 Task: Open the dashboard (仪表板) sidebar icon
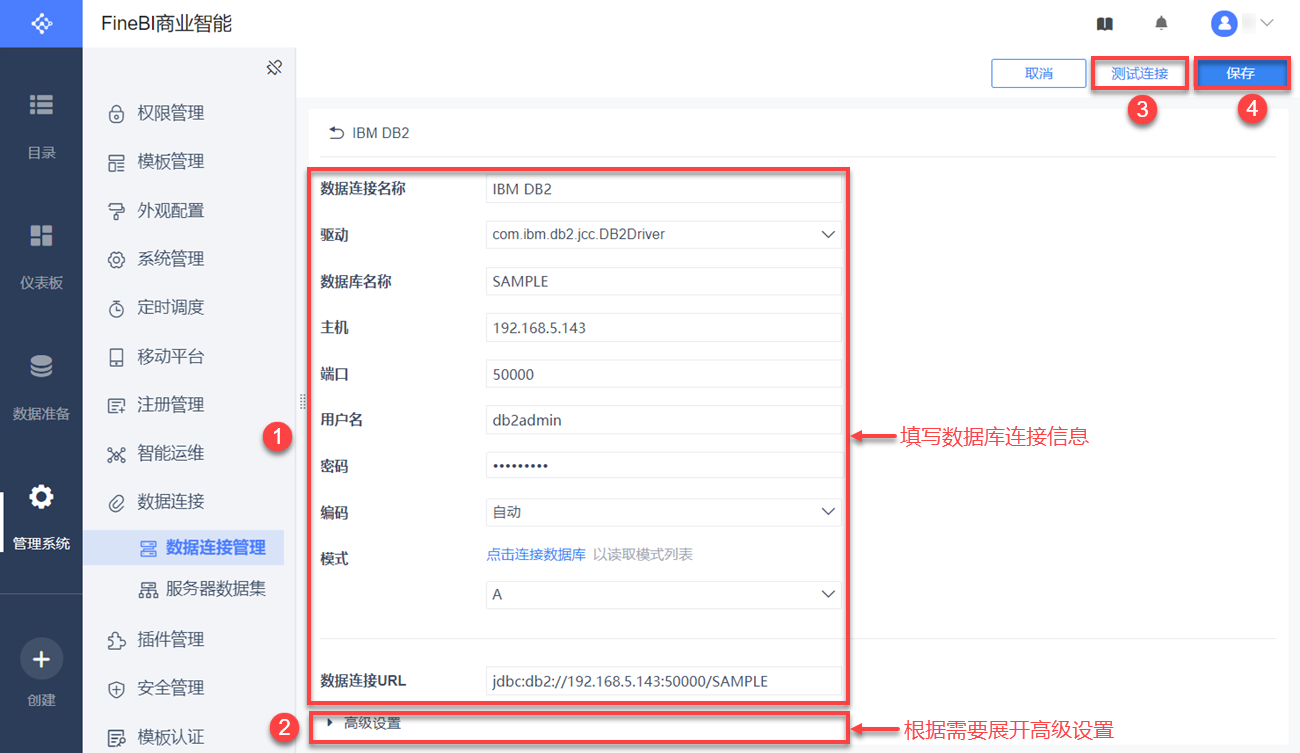coord(41,235)
